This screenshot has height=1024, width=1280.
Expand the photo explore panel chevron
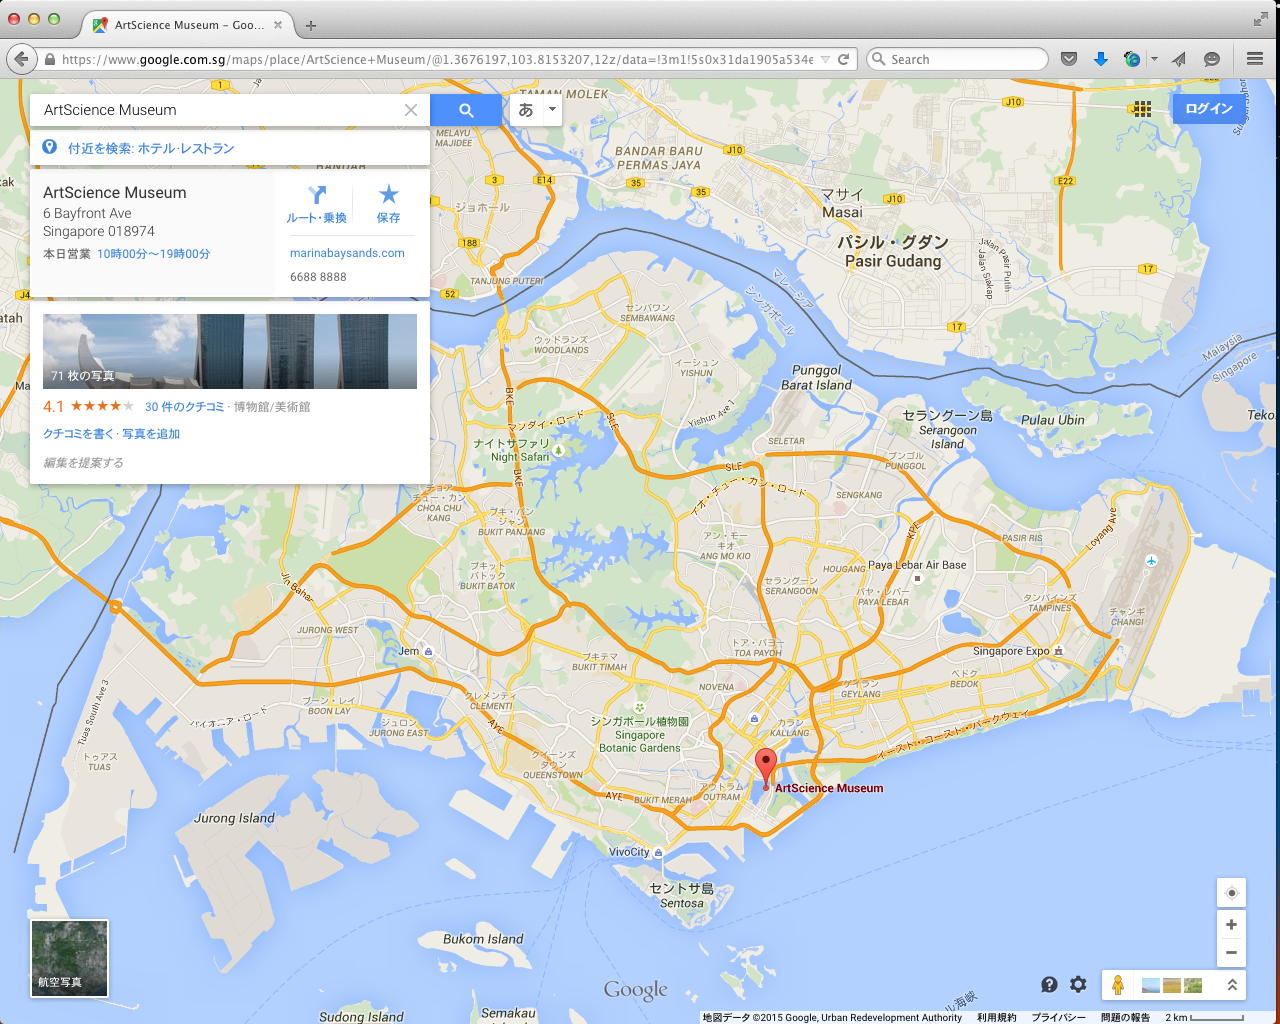(1232, 985)
